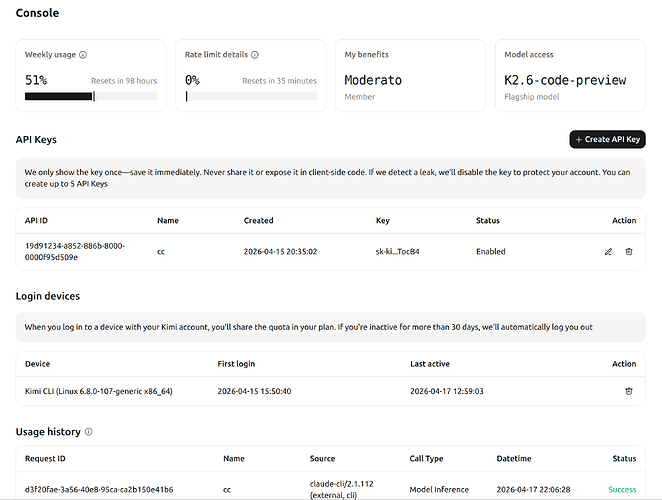Click the K2.6-code-preview model name
This screenshot has height=500, width=662.
[x=565, y=80]
